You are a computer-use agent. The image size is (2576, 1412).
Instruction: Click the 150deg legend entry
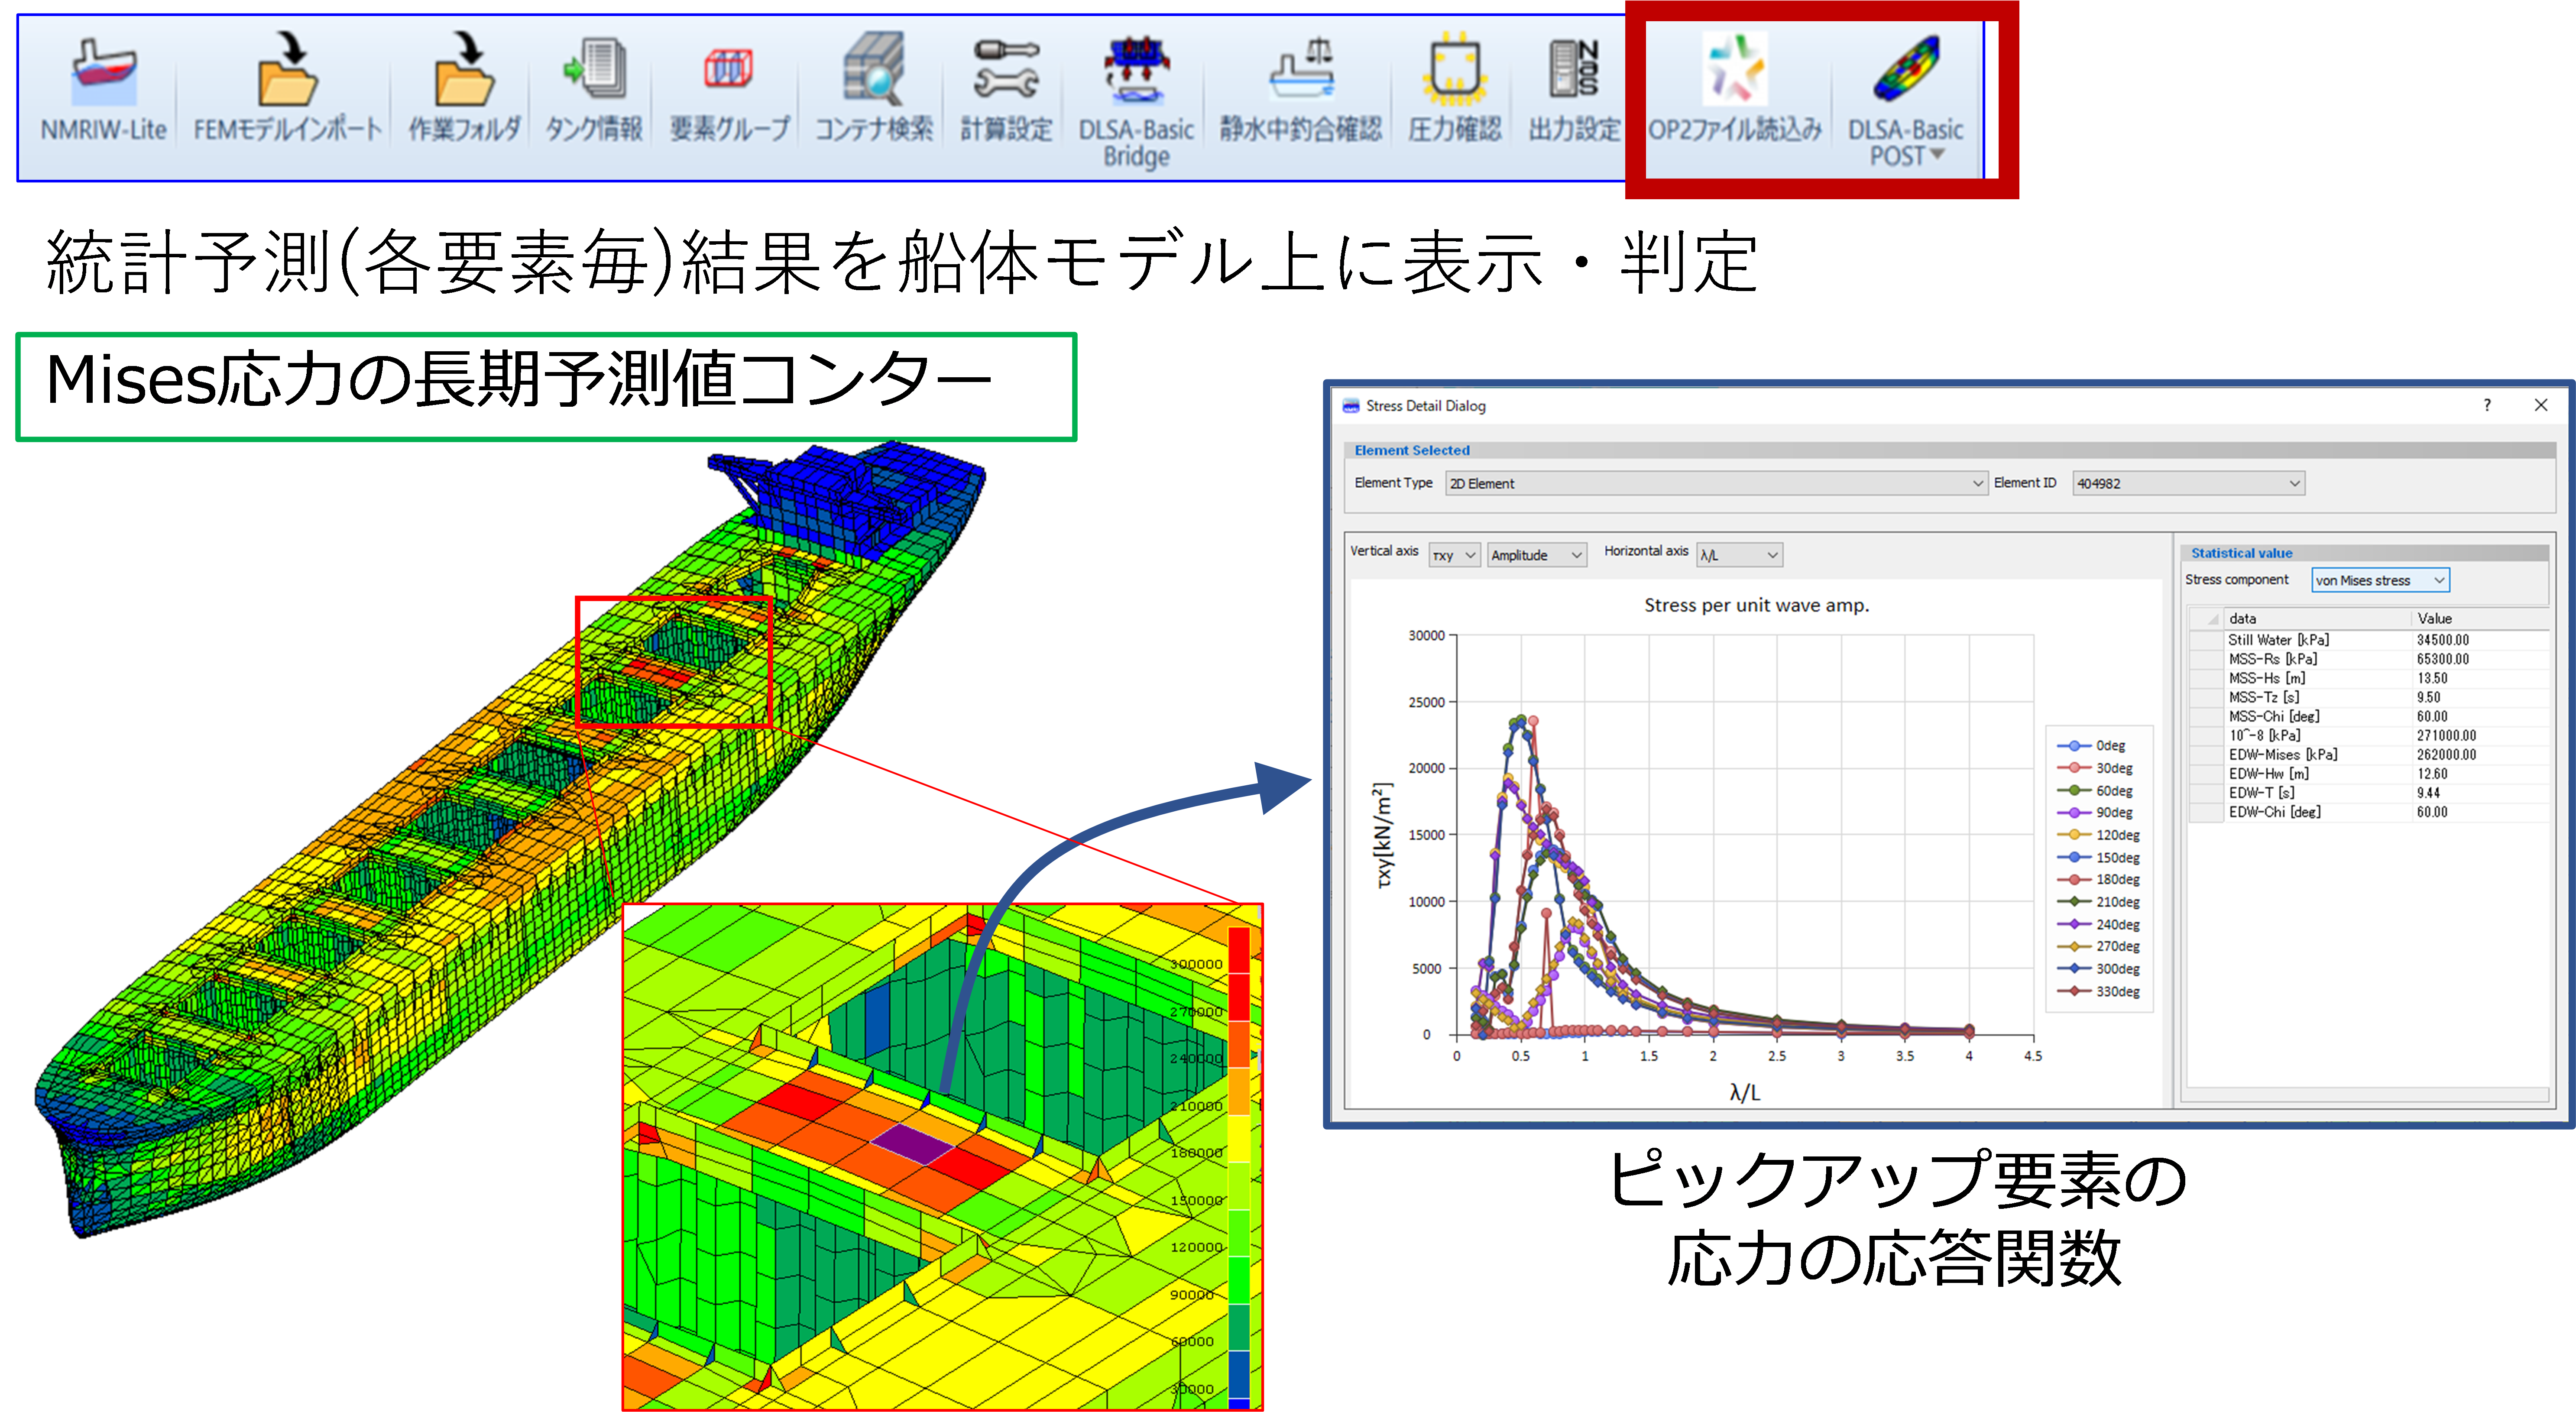point(2099,857)
